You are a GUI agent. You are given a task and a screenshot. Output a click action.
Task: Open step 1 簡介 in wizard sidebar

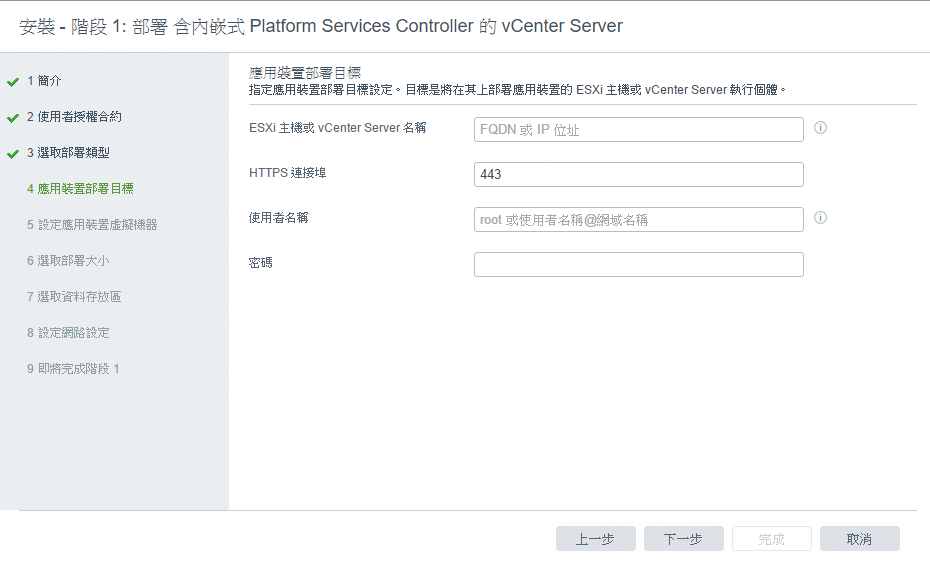[44, 81]
